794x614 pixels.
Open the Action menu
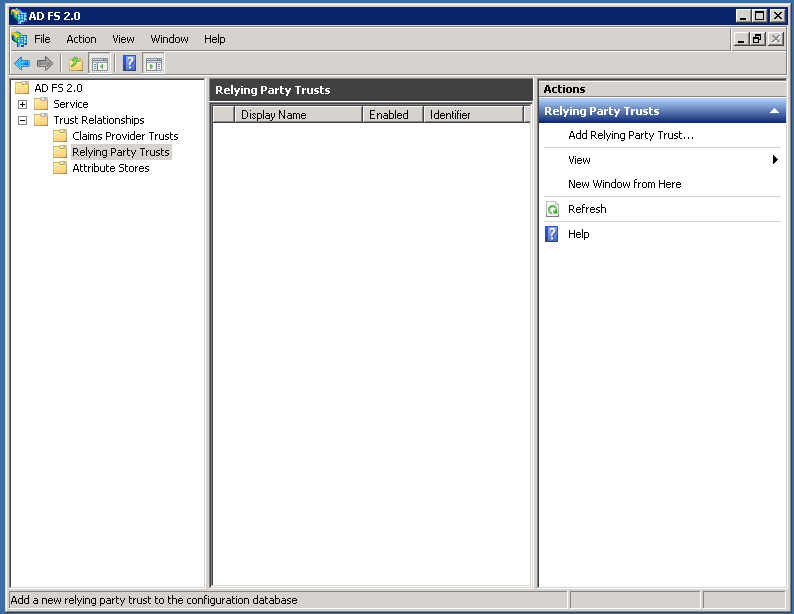coord(81,39)
